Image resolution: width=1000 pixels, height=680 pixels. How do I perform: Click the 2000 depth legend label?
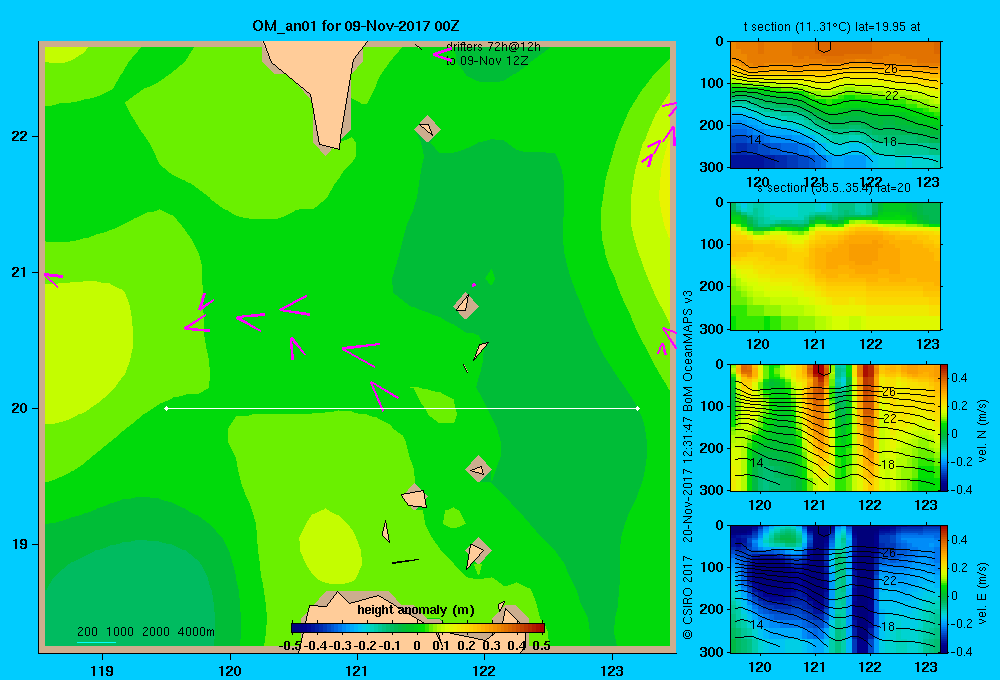click(x=156, y=632)
